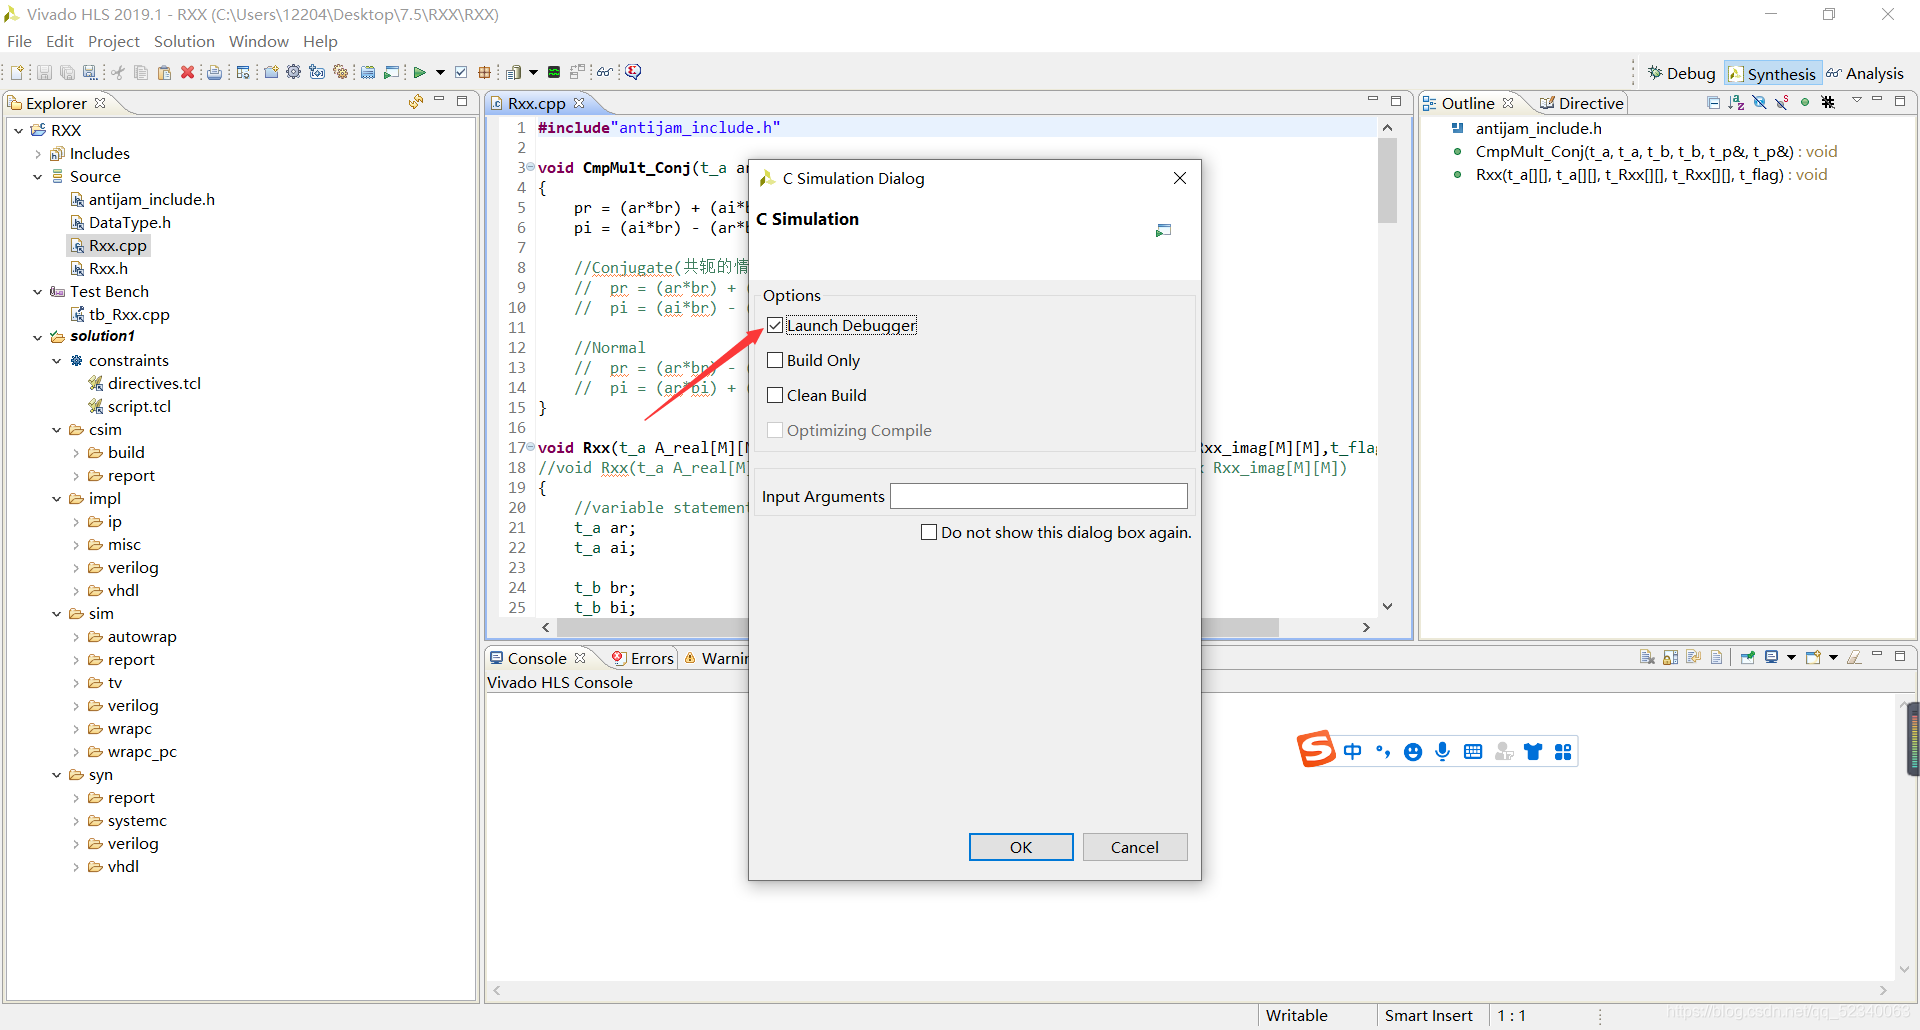Click CmpMult_Conj entry in Outline
This screenshot has height=1030, width=1920.
pos(1645,152)
